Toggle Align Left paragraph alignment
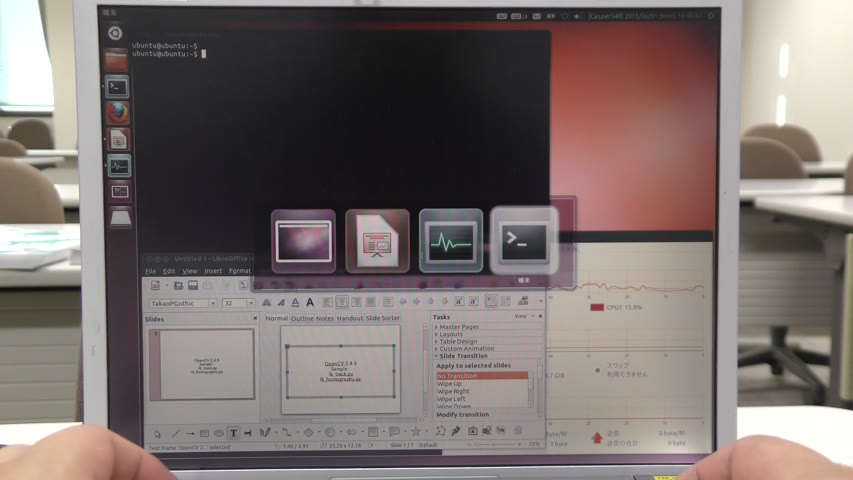Screen dimensions: 853x480 tap(327, 302)
